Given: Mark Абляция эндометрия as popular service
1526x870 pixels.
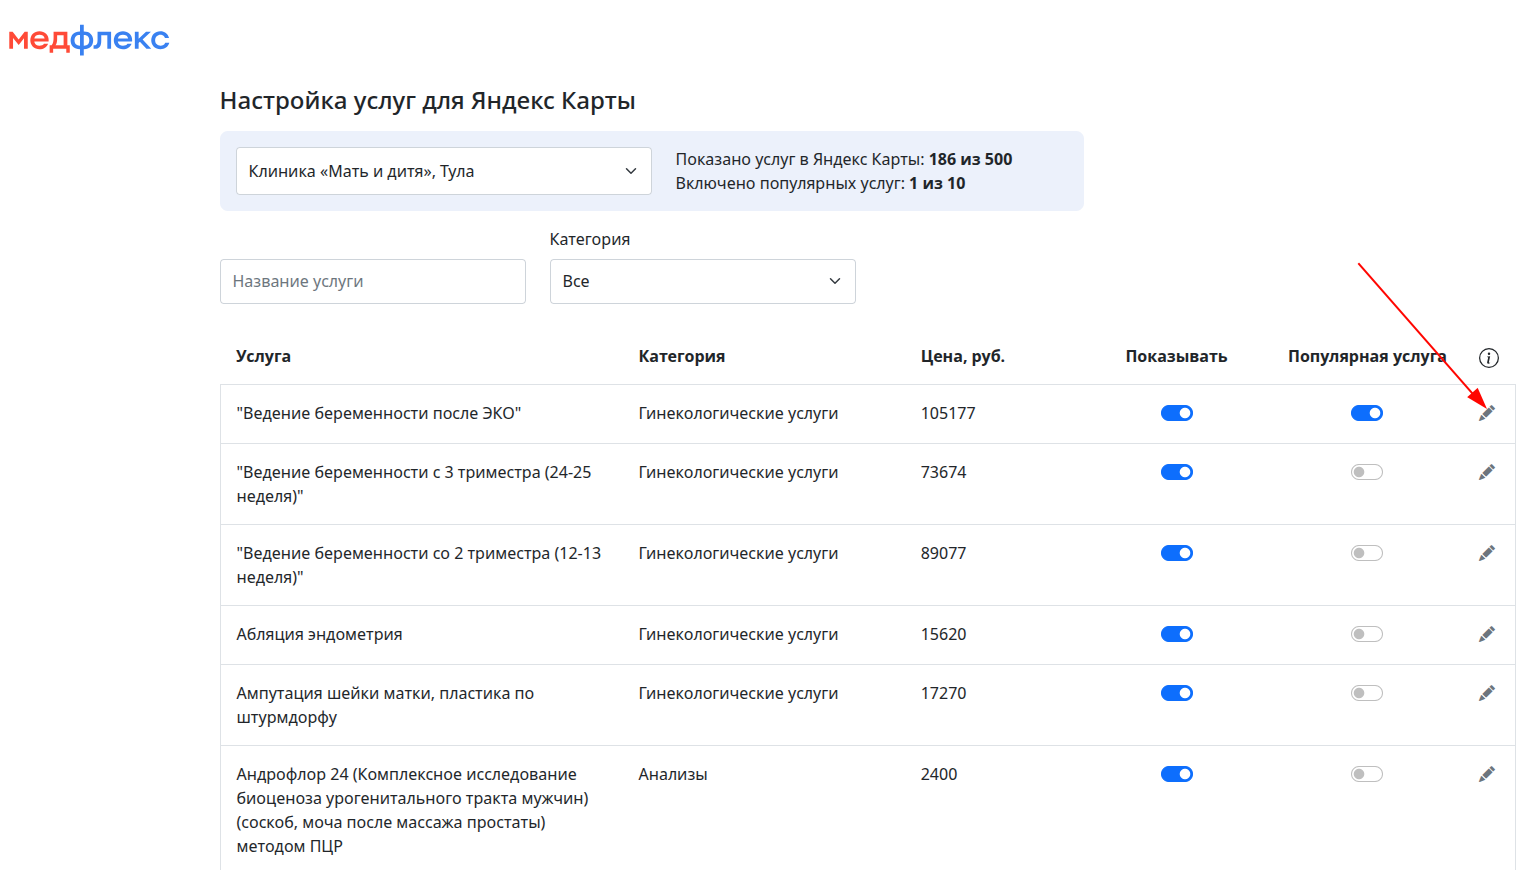Looking at the screenshot, I should tap(1366, 634).
